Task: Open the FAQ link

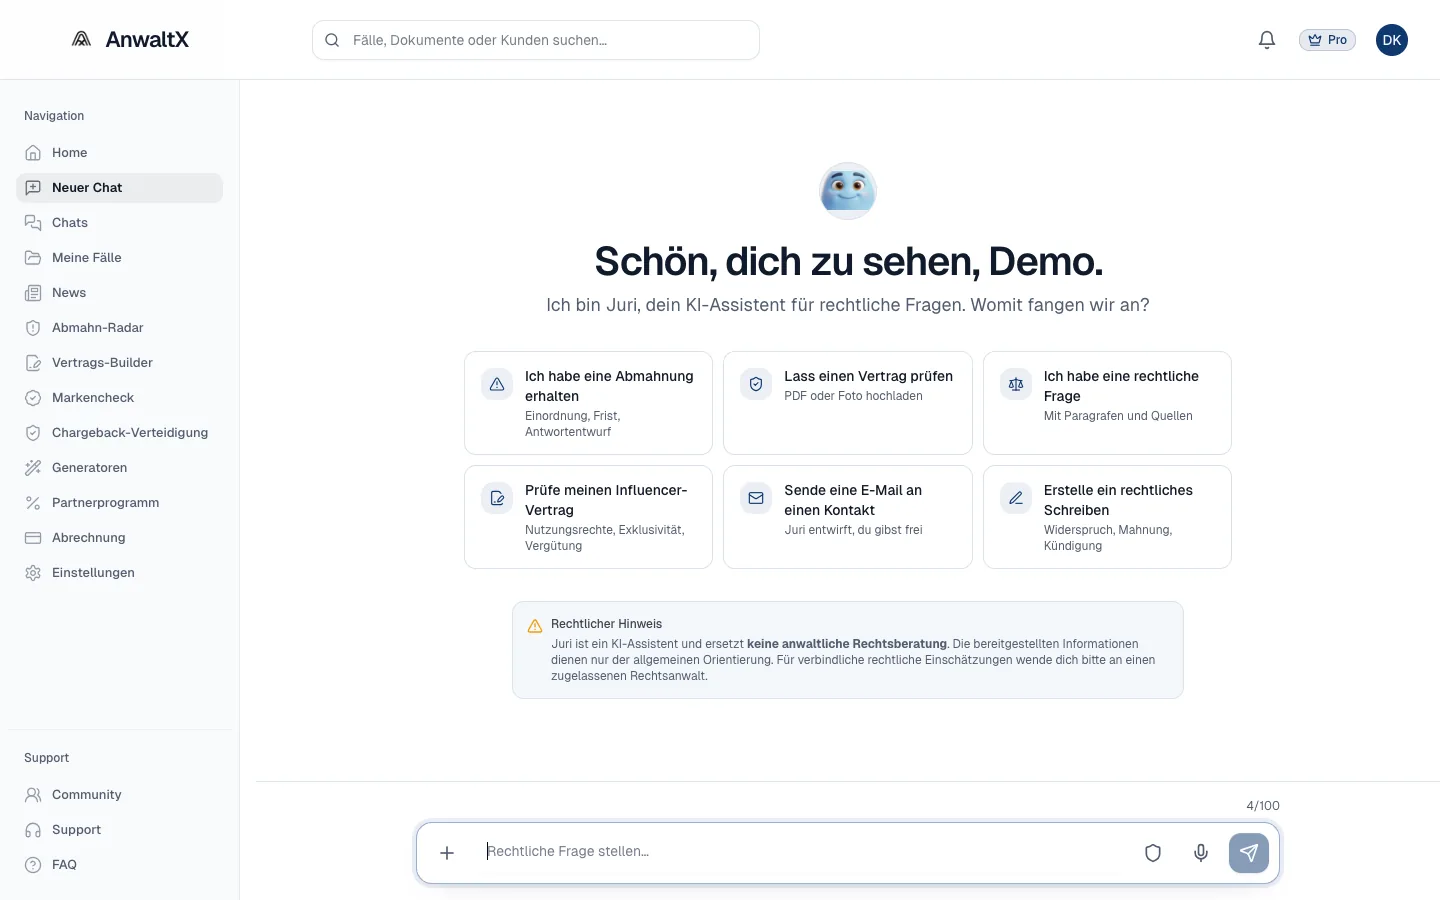Action: click(x=119, y=865)
